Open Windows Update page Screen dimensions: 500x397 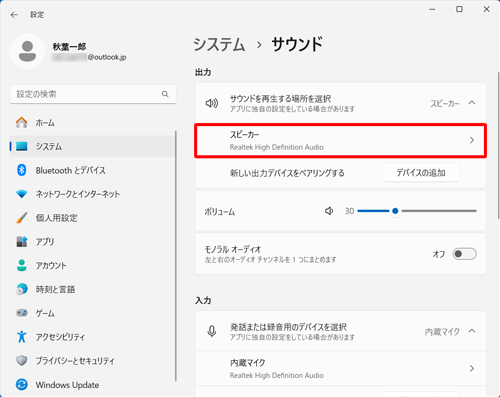click(92, 385)
